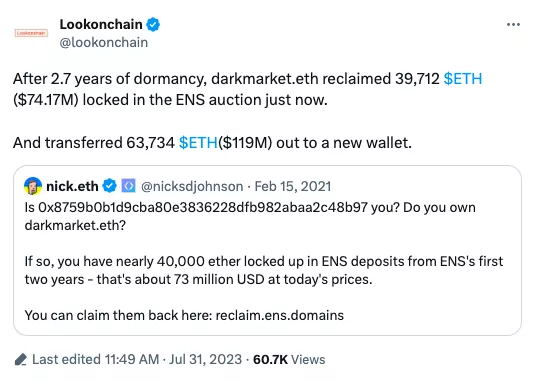Click the wallet address text 0x8759b0b1d9...
This screenshot has width=535, height=382.
click(203, 207)
